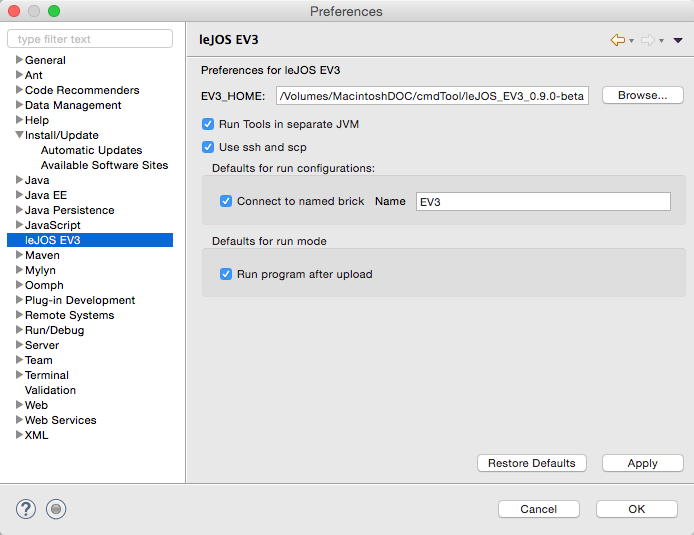
Task: Expand the XML tree node
Action: pyautogui.click(x=19, y=435)
